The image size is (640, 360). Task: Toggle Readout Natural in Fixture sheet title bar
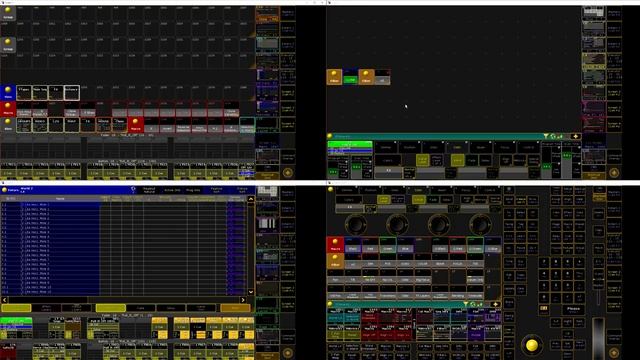(149, 190)
